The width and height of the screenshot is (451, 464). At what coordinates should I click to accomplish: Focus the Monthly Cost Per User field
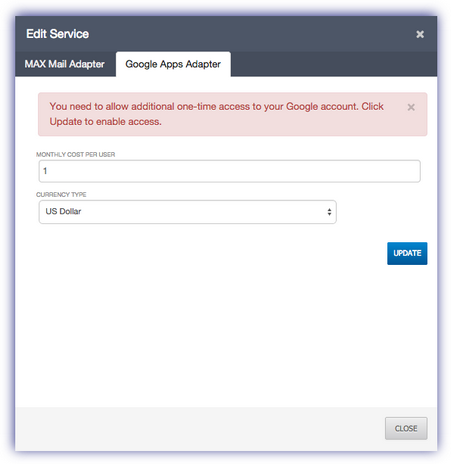tap(229, 171)
